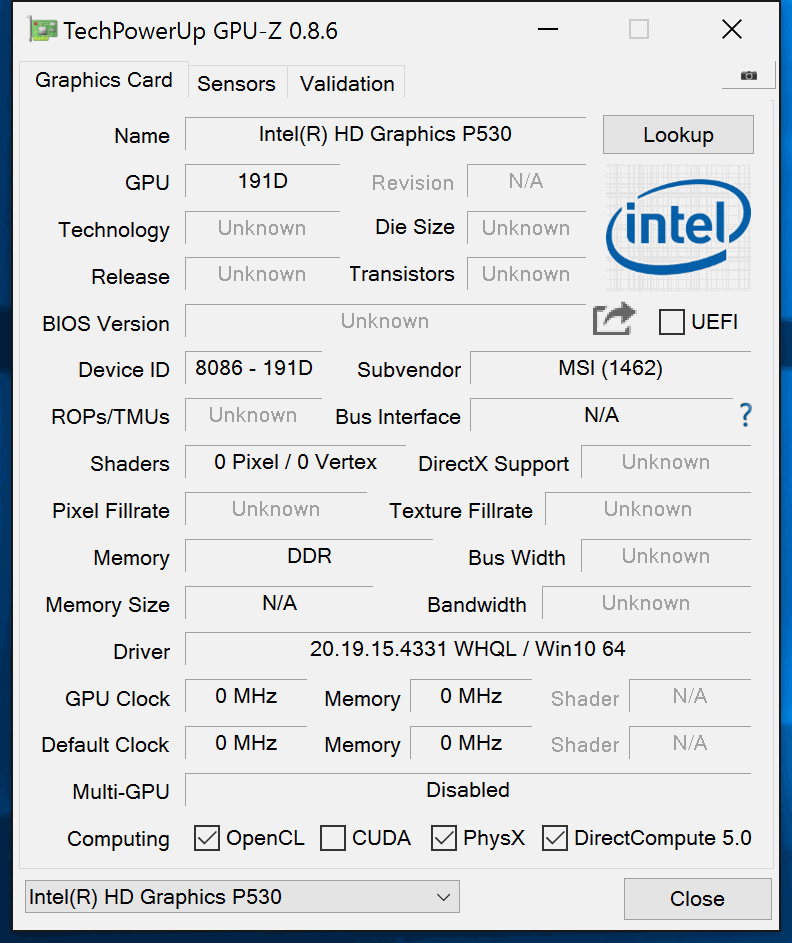
Task: Click the BIOS share export icon
Action: click(614, 320)
